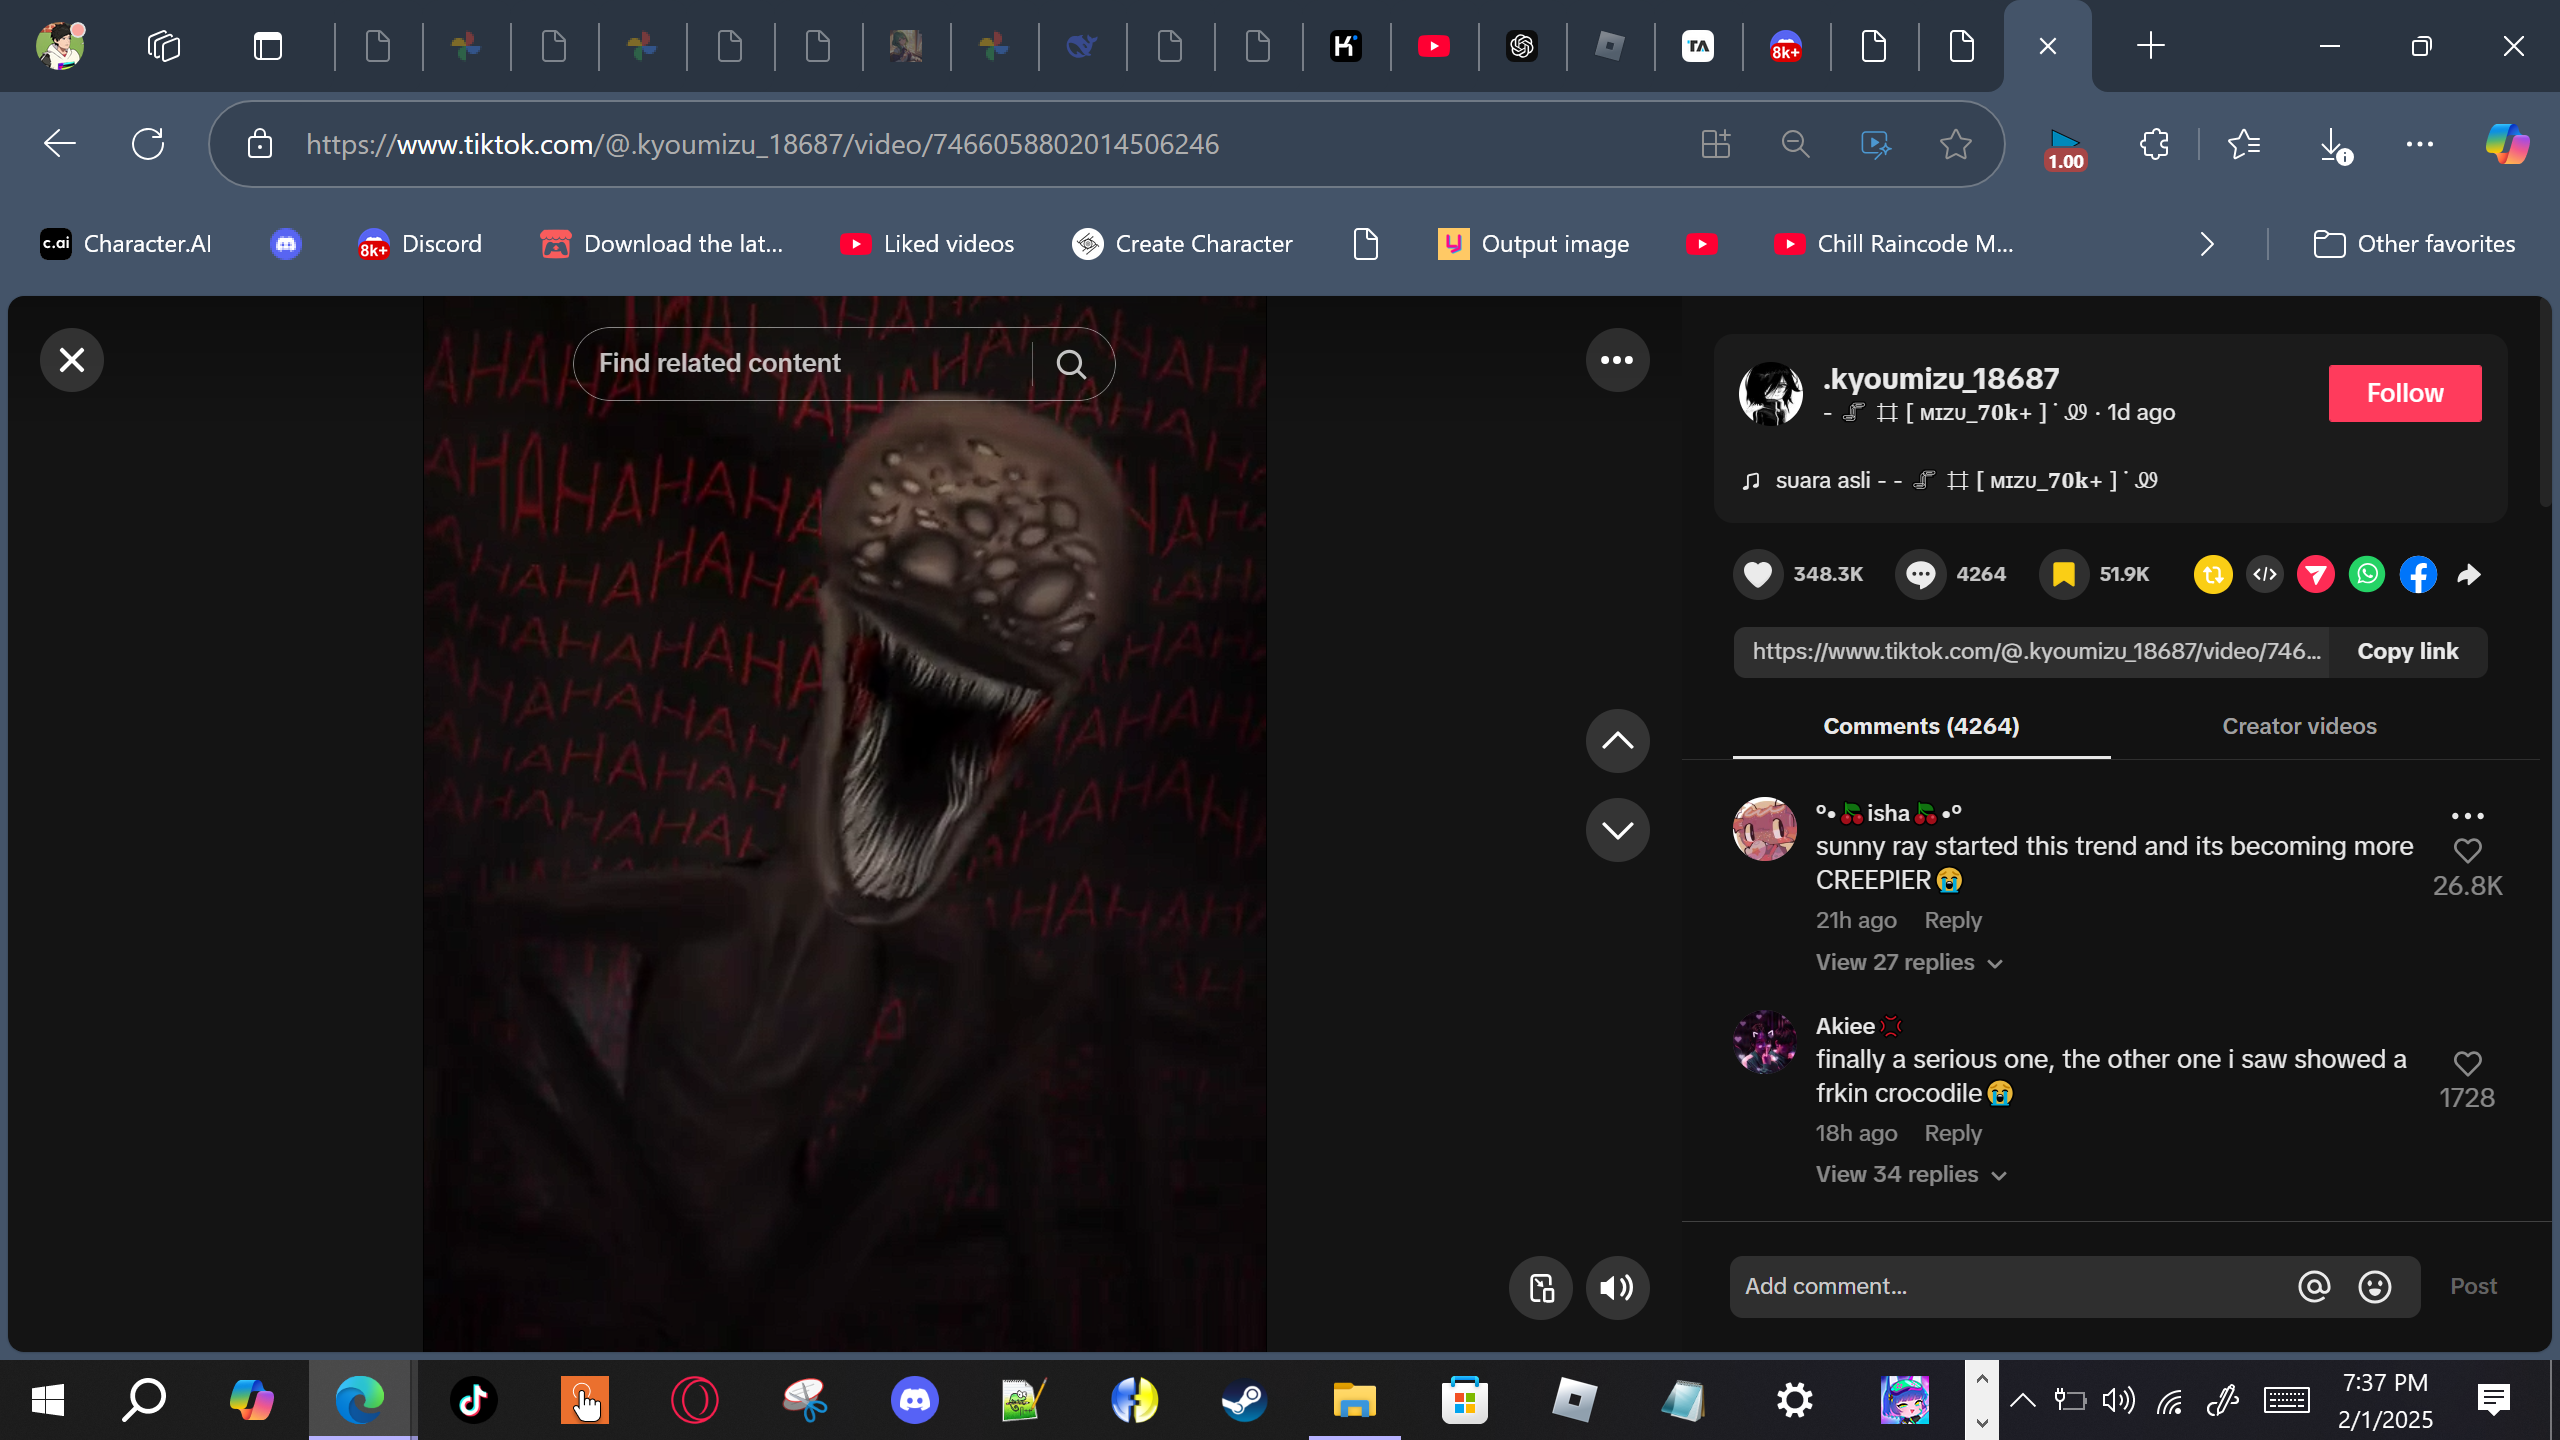Screen dimensions: 2560x1440
Task: Go to next video with down chevron
Action: tap(1617, 830)
